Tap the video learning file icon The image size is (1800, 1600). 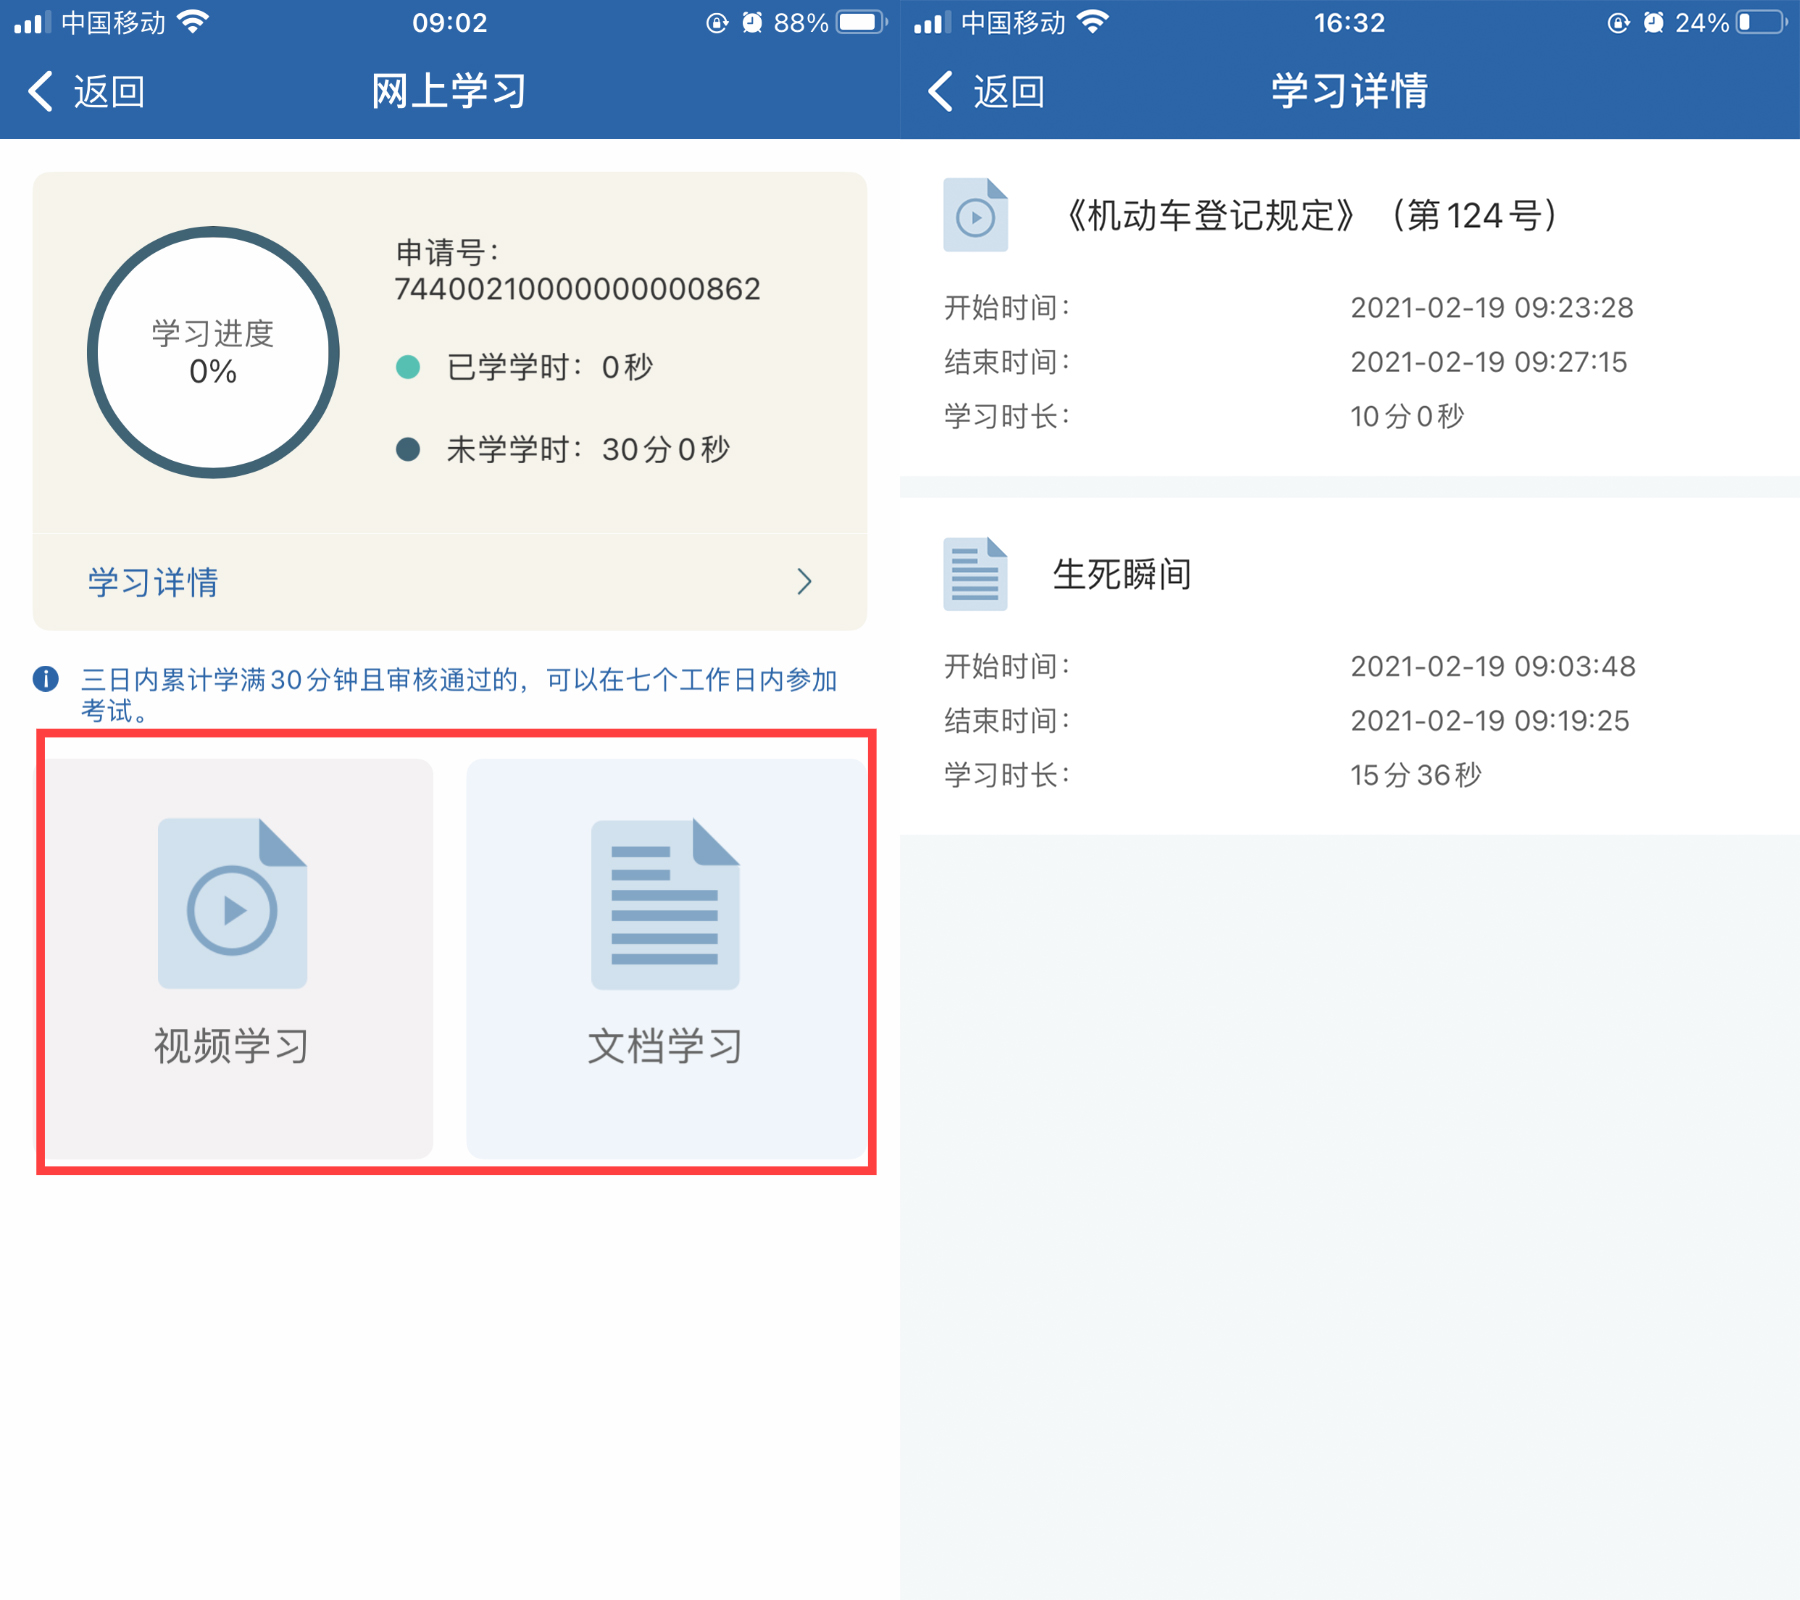[x=232, y=904]
